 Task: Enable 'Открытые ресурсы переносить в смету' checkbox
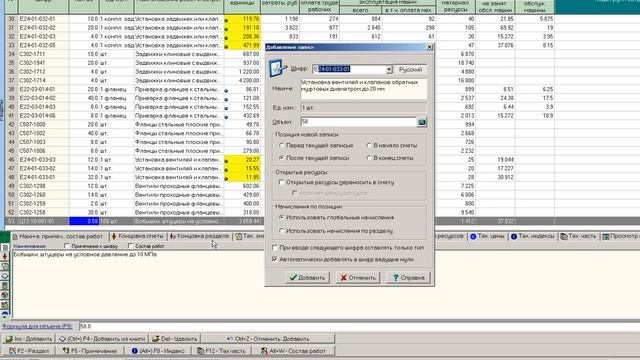(x=281, y=182)
